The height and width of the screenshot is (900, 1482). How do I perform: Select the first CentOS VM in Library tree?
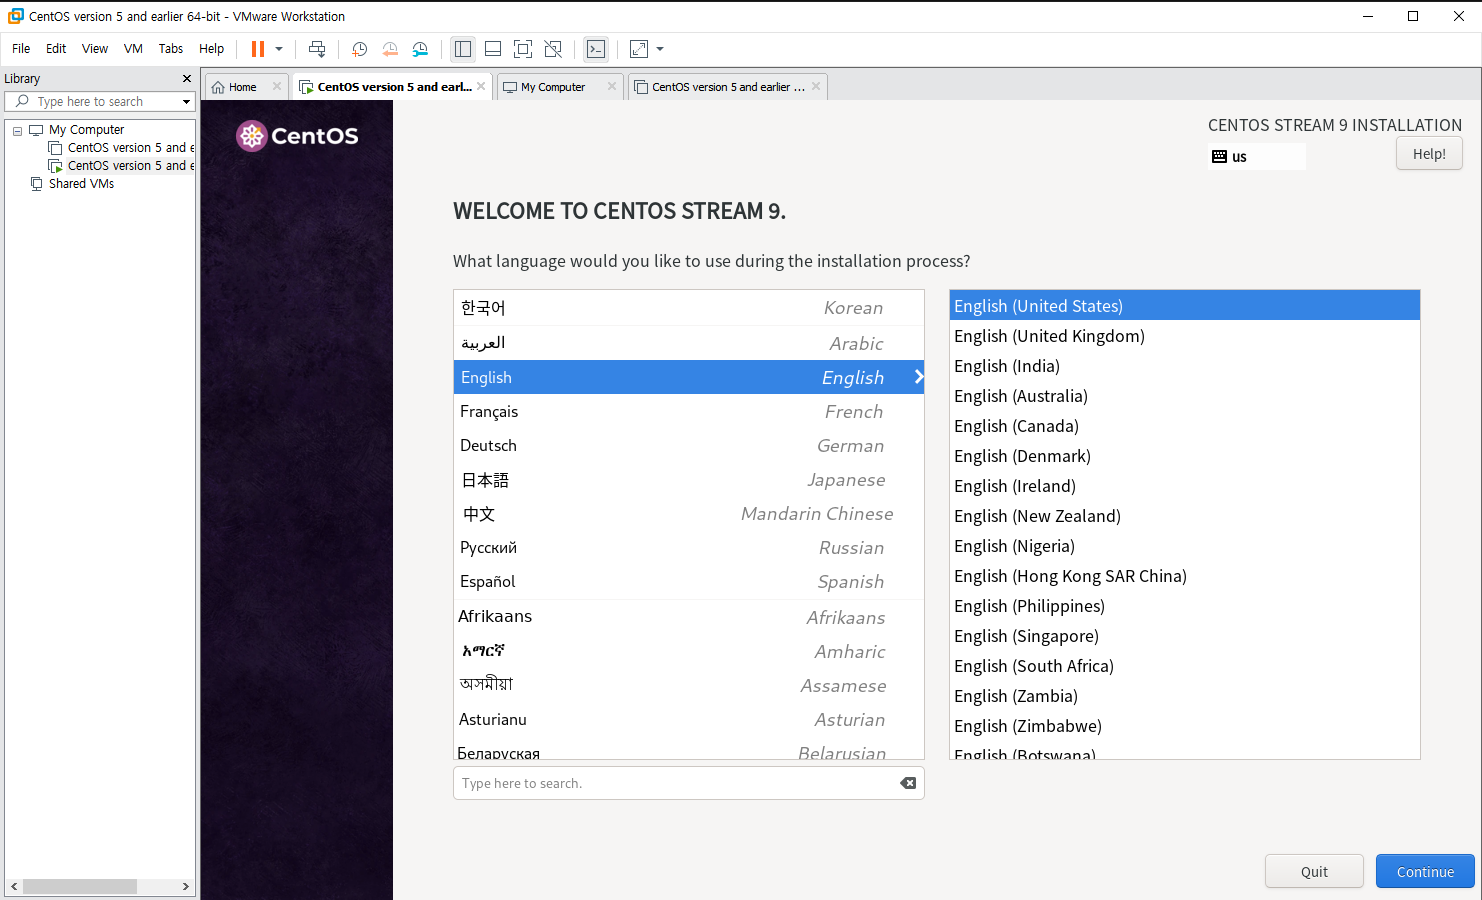coord(130,148)
